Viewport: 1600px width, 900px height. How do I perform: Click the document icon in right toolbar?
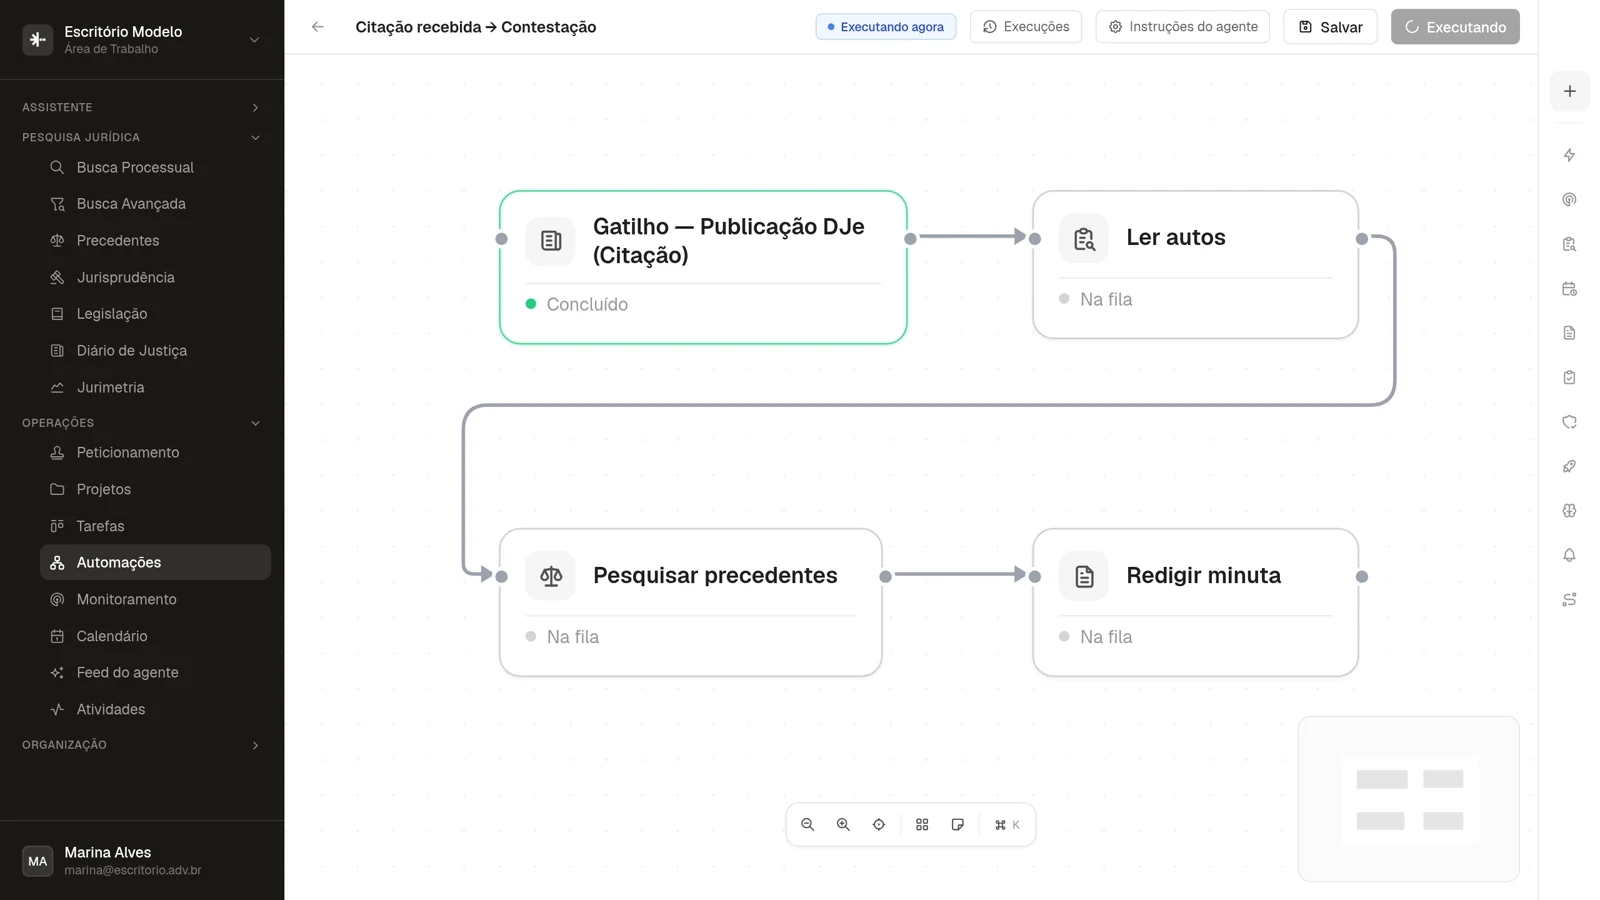pyautogui.click(x=1570, y=333)
